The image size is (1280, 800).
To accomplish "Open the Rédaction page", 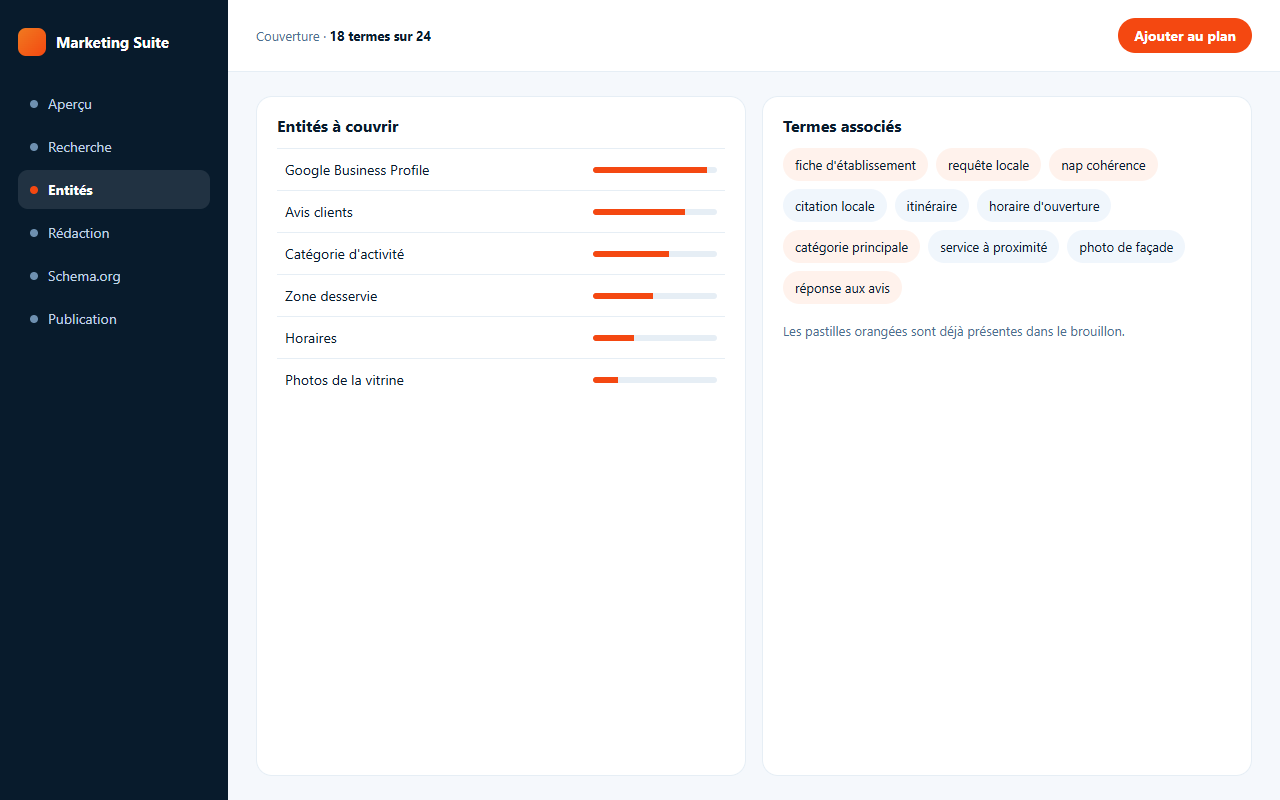I will pyautogui.click(x=114, y=233).
